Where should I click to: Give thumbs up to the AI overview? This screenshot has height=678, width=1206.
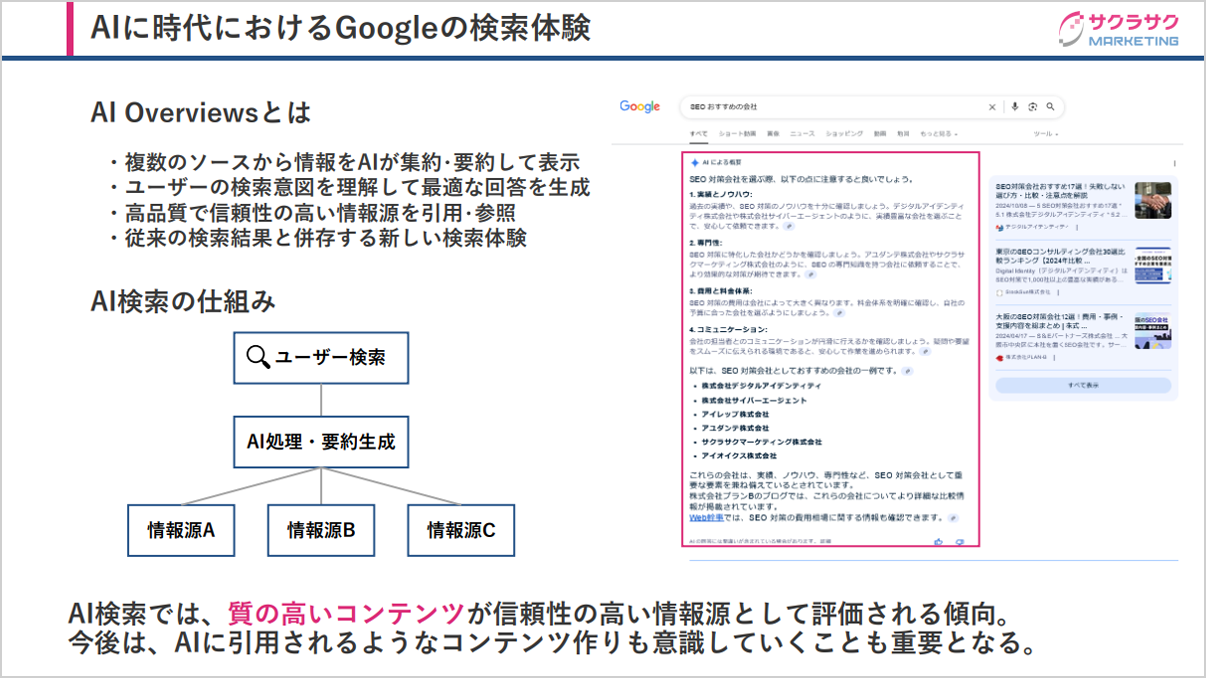click(x=938, y=542)
